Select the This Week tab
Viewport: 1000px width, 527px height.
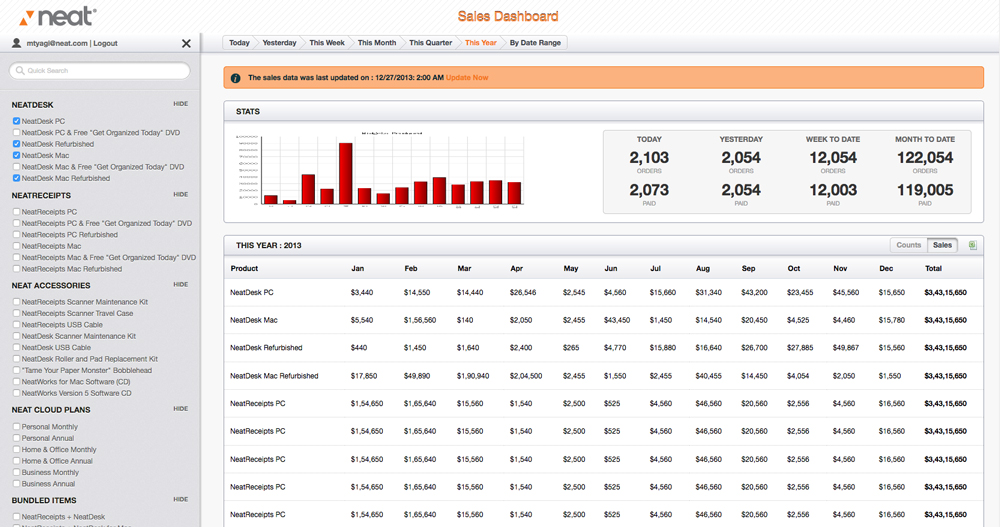pyautogui.click(x=327, y=43)
